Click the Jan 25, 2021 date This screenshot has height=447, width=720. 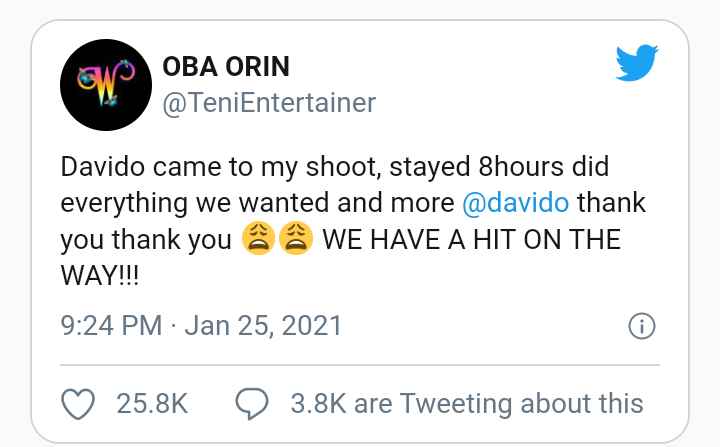(x=264, y=325)
